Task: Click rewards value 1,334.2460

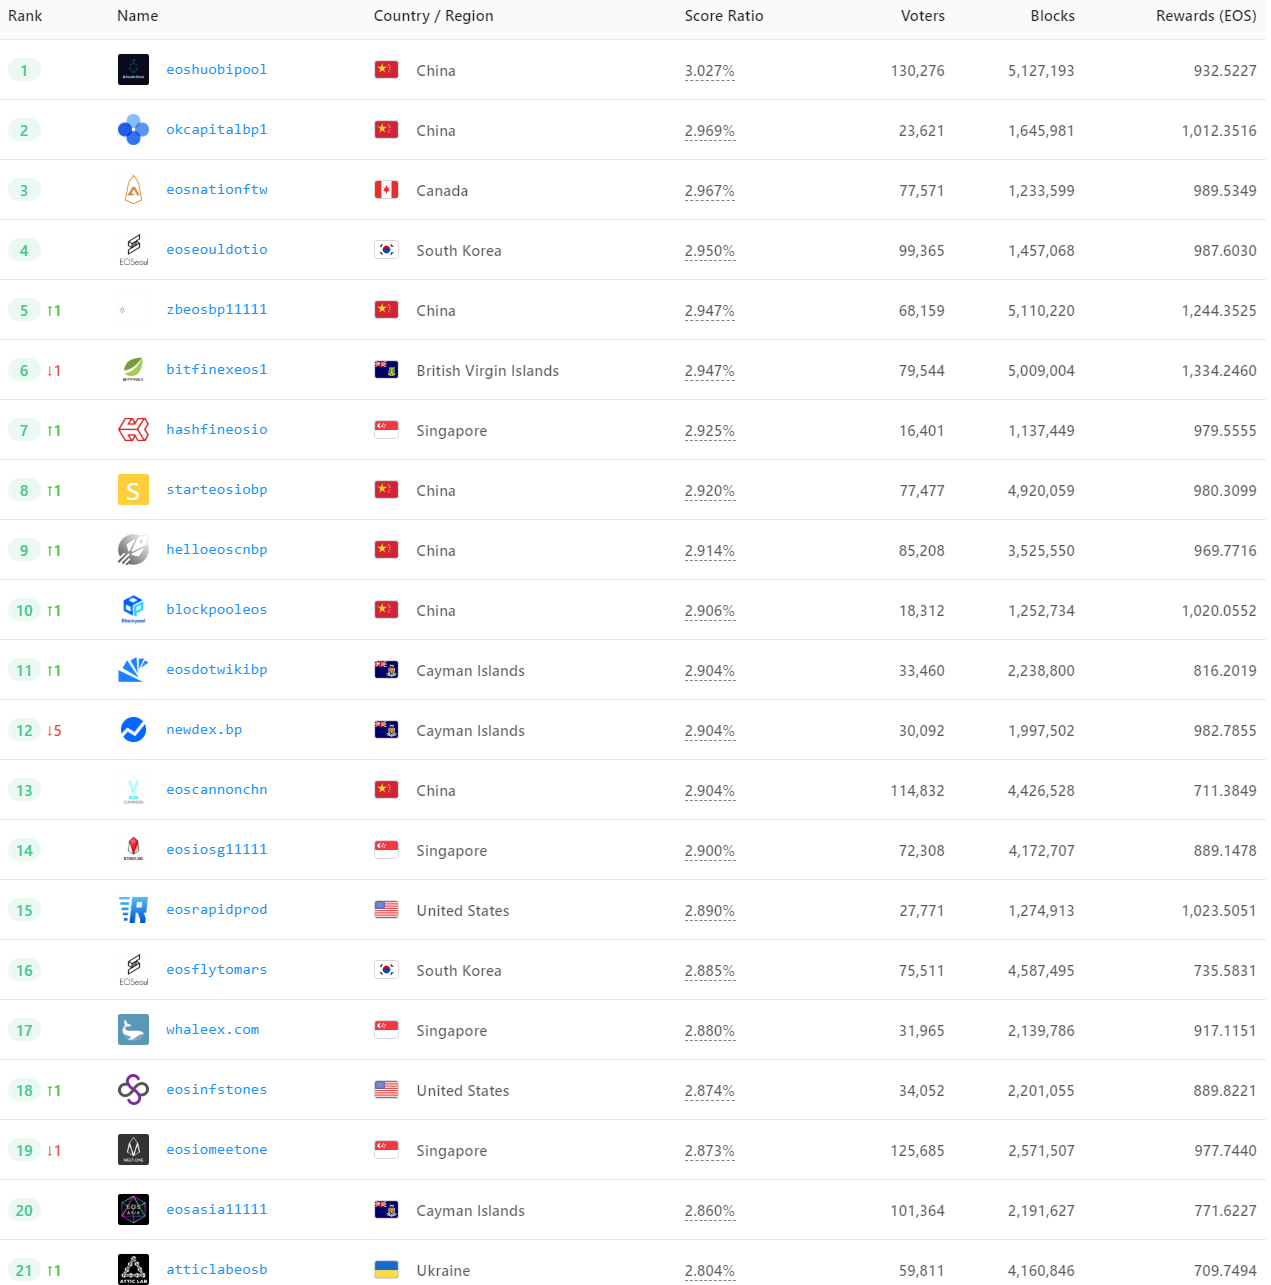Action: coord(1219,371)
